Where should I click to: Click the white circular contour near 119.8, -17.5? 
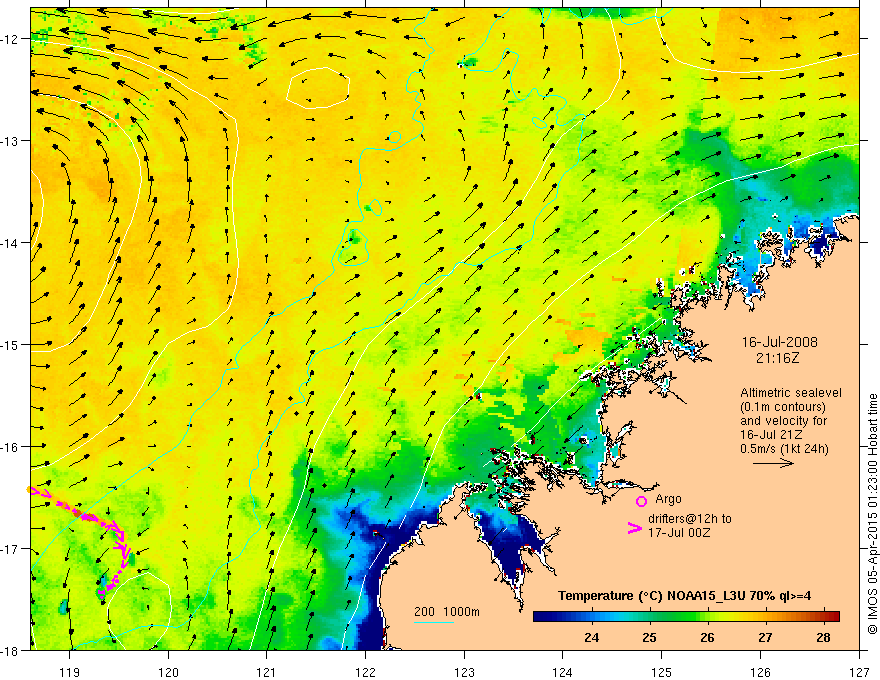[x=139, y=608]
